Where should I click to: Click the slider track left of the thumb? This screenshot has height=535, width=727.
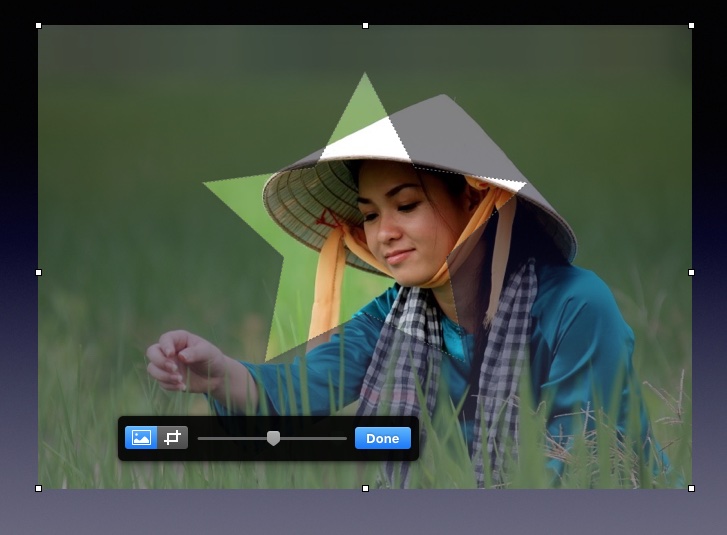coord(232,438)
